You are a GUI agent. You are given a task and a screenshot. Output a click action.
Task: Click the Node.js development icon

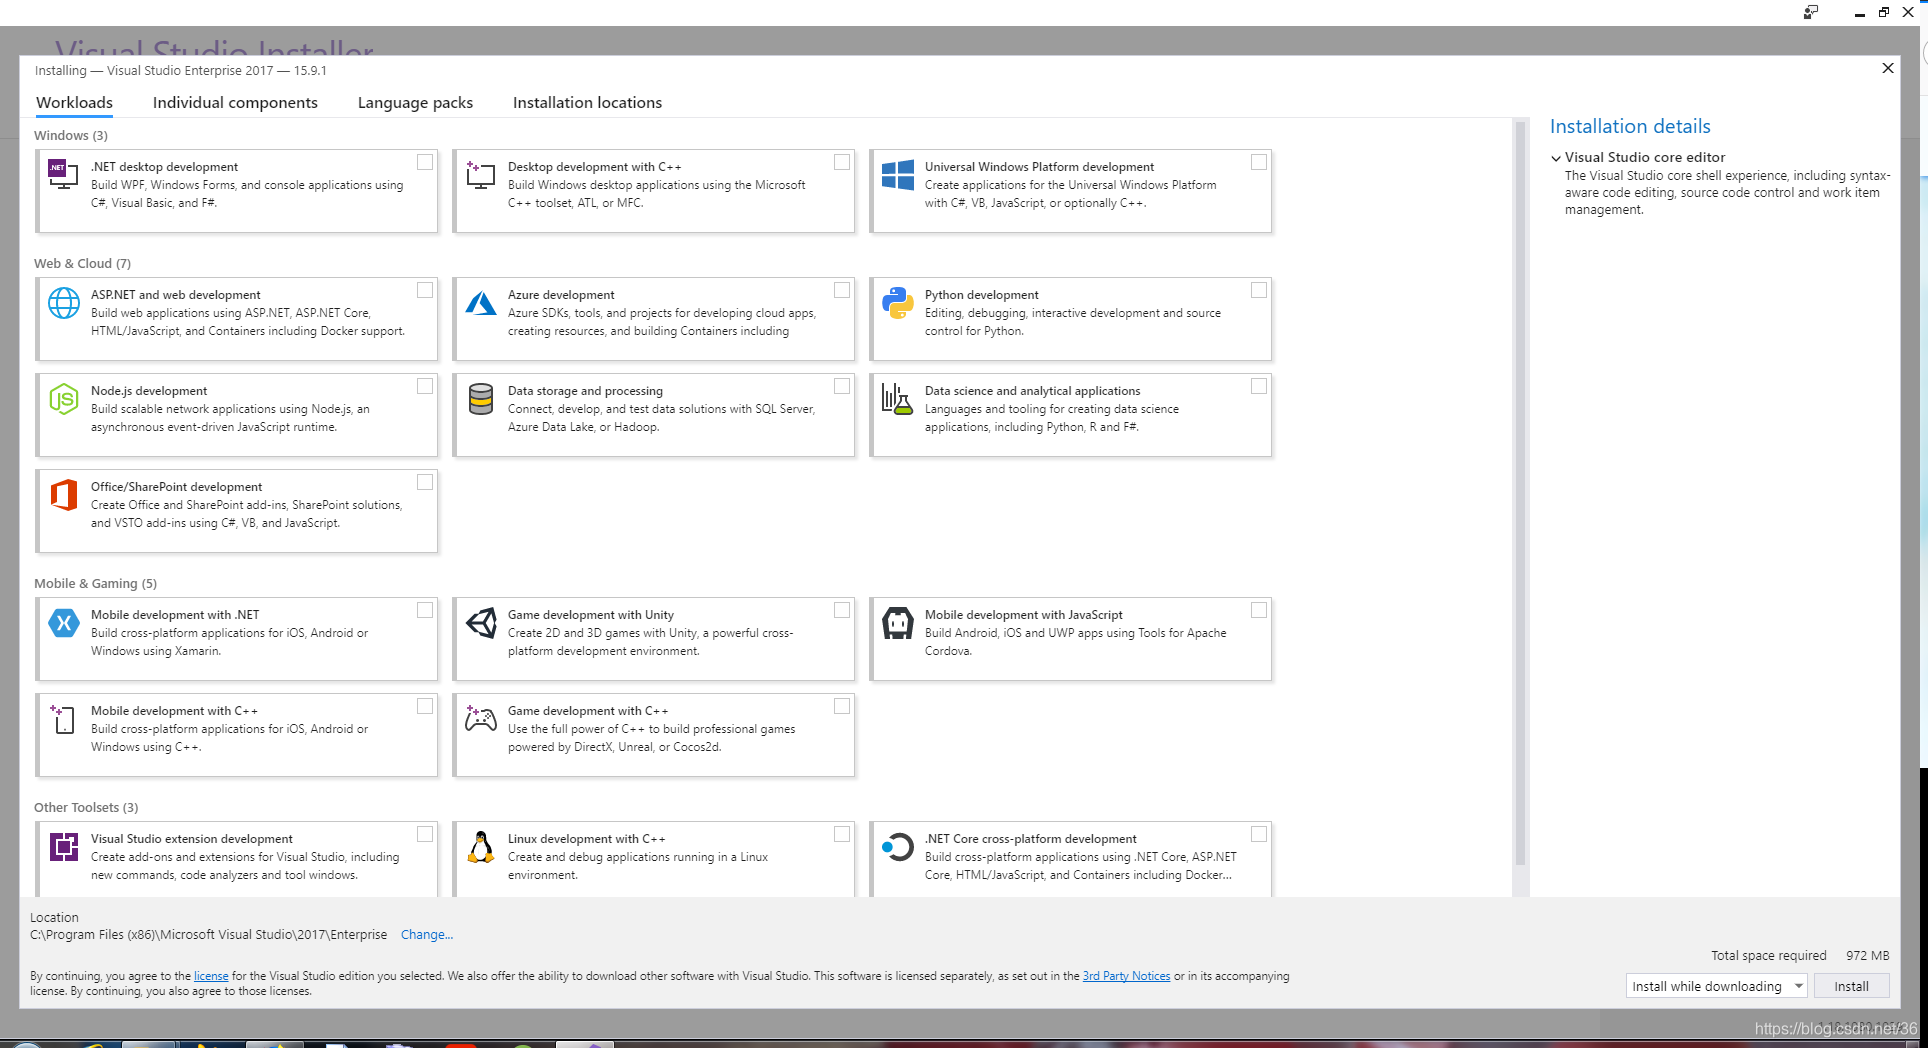64,399
